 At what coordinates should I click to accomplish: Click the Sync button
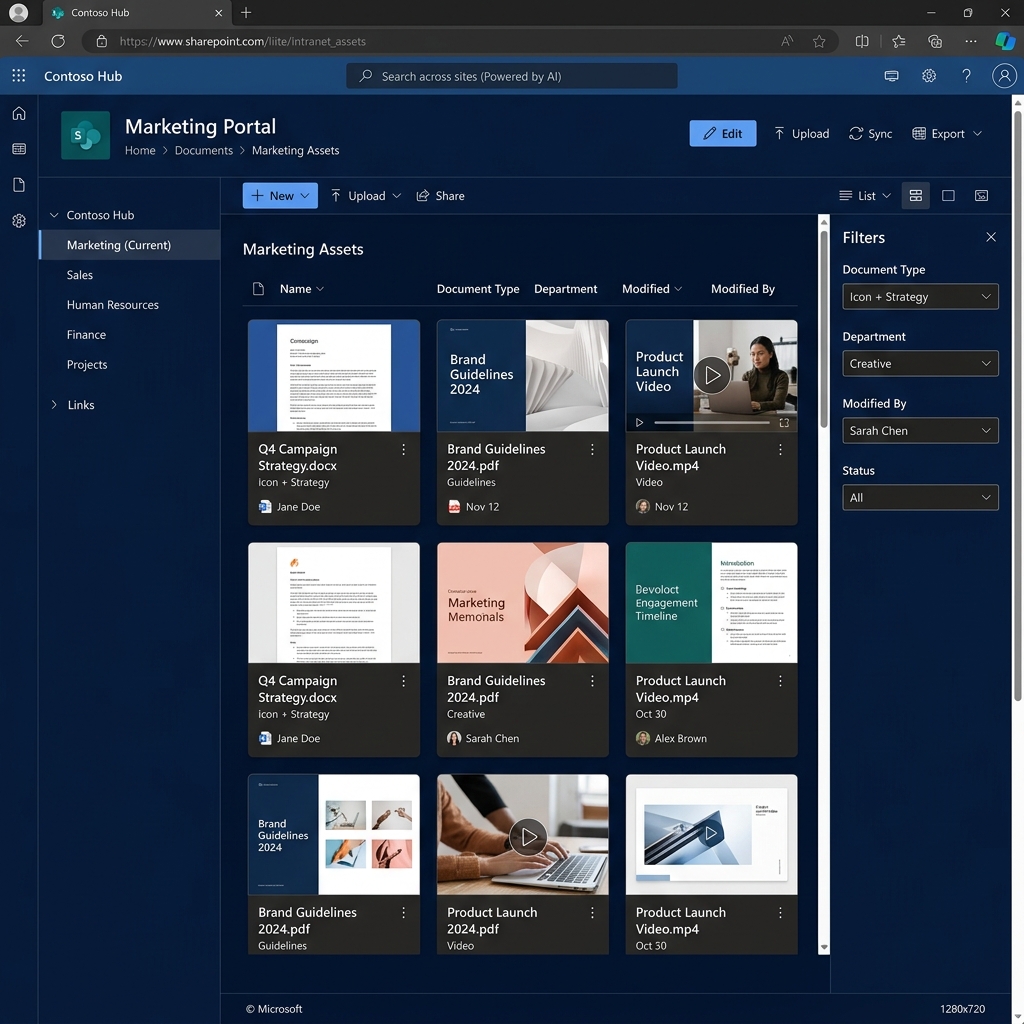click(870, 133)
